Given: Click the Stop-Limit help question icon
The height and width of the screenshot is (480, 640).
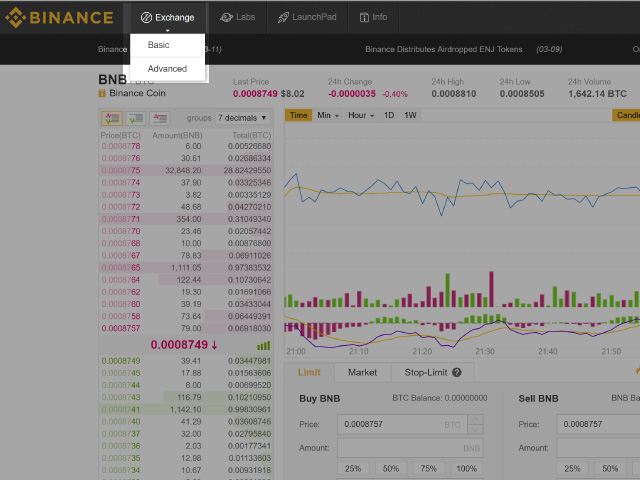Looking at the screenshot, I should tap(457, 372).
